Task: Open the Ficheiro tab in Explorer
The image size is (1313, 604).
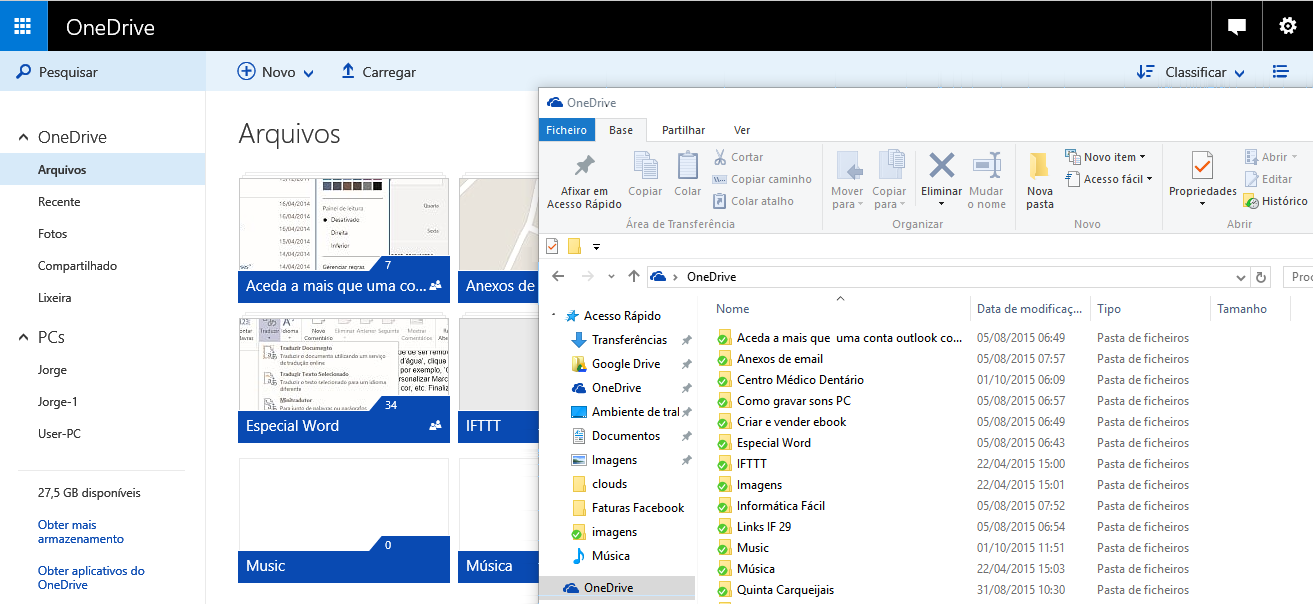Action: coord(567,130)
